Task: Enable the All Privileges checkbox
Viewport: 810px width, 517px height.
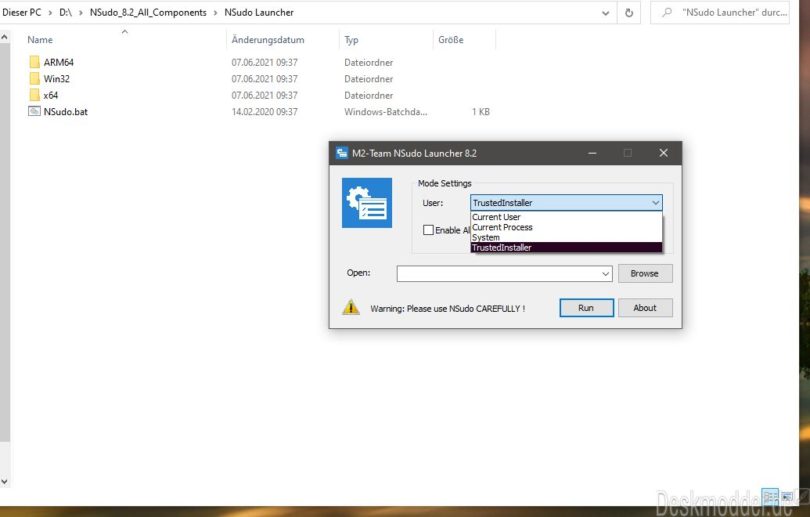Action: [x=428, y=230]
